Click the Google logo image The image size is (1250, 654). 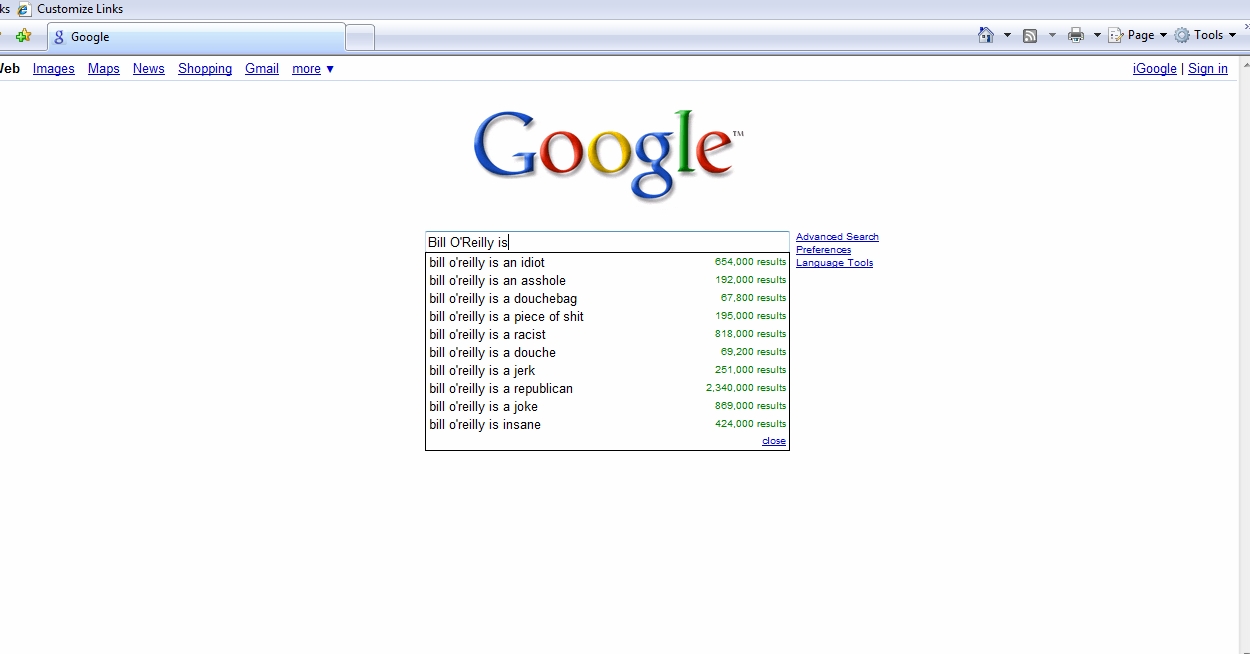607,154
